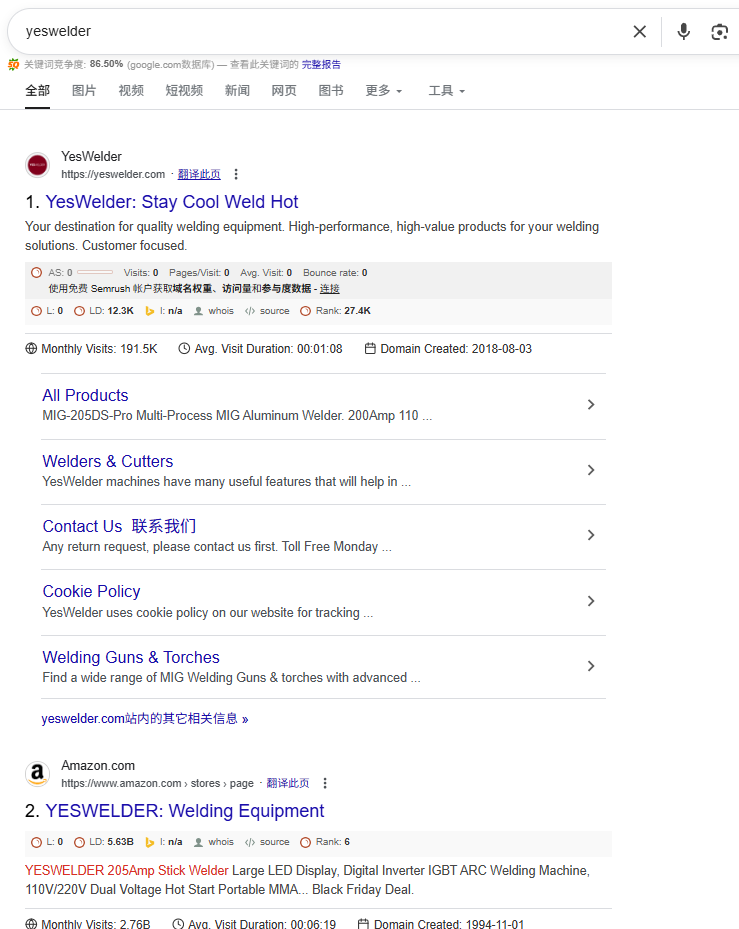The width and height of the screenshot is (739, 929).
Task: Open YesWelder: Stay Cool Weld Hot result
Action: (171, 202)
